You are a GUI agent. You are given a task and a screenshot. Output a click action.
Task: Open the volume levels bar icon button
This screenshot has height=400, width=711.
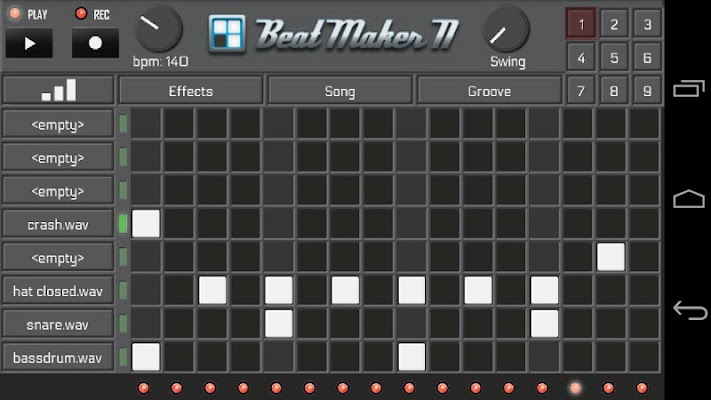pyautogui.click(x=58, y=90)
